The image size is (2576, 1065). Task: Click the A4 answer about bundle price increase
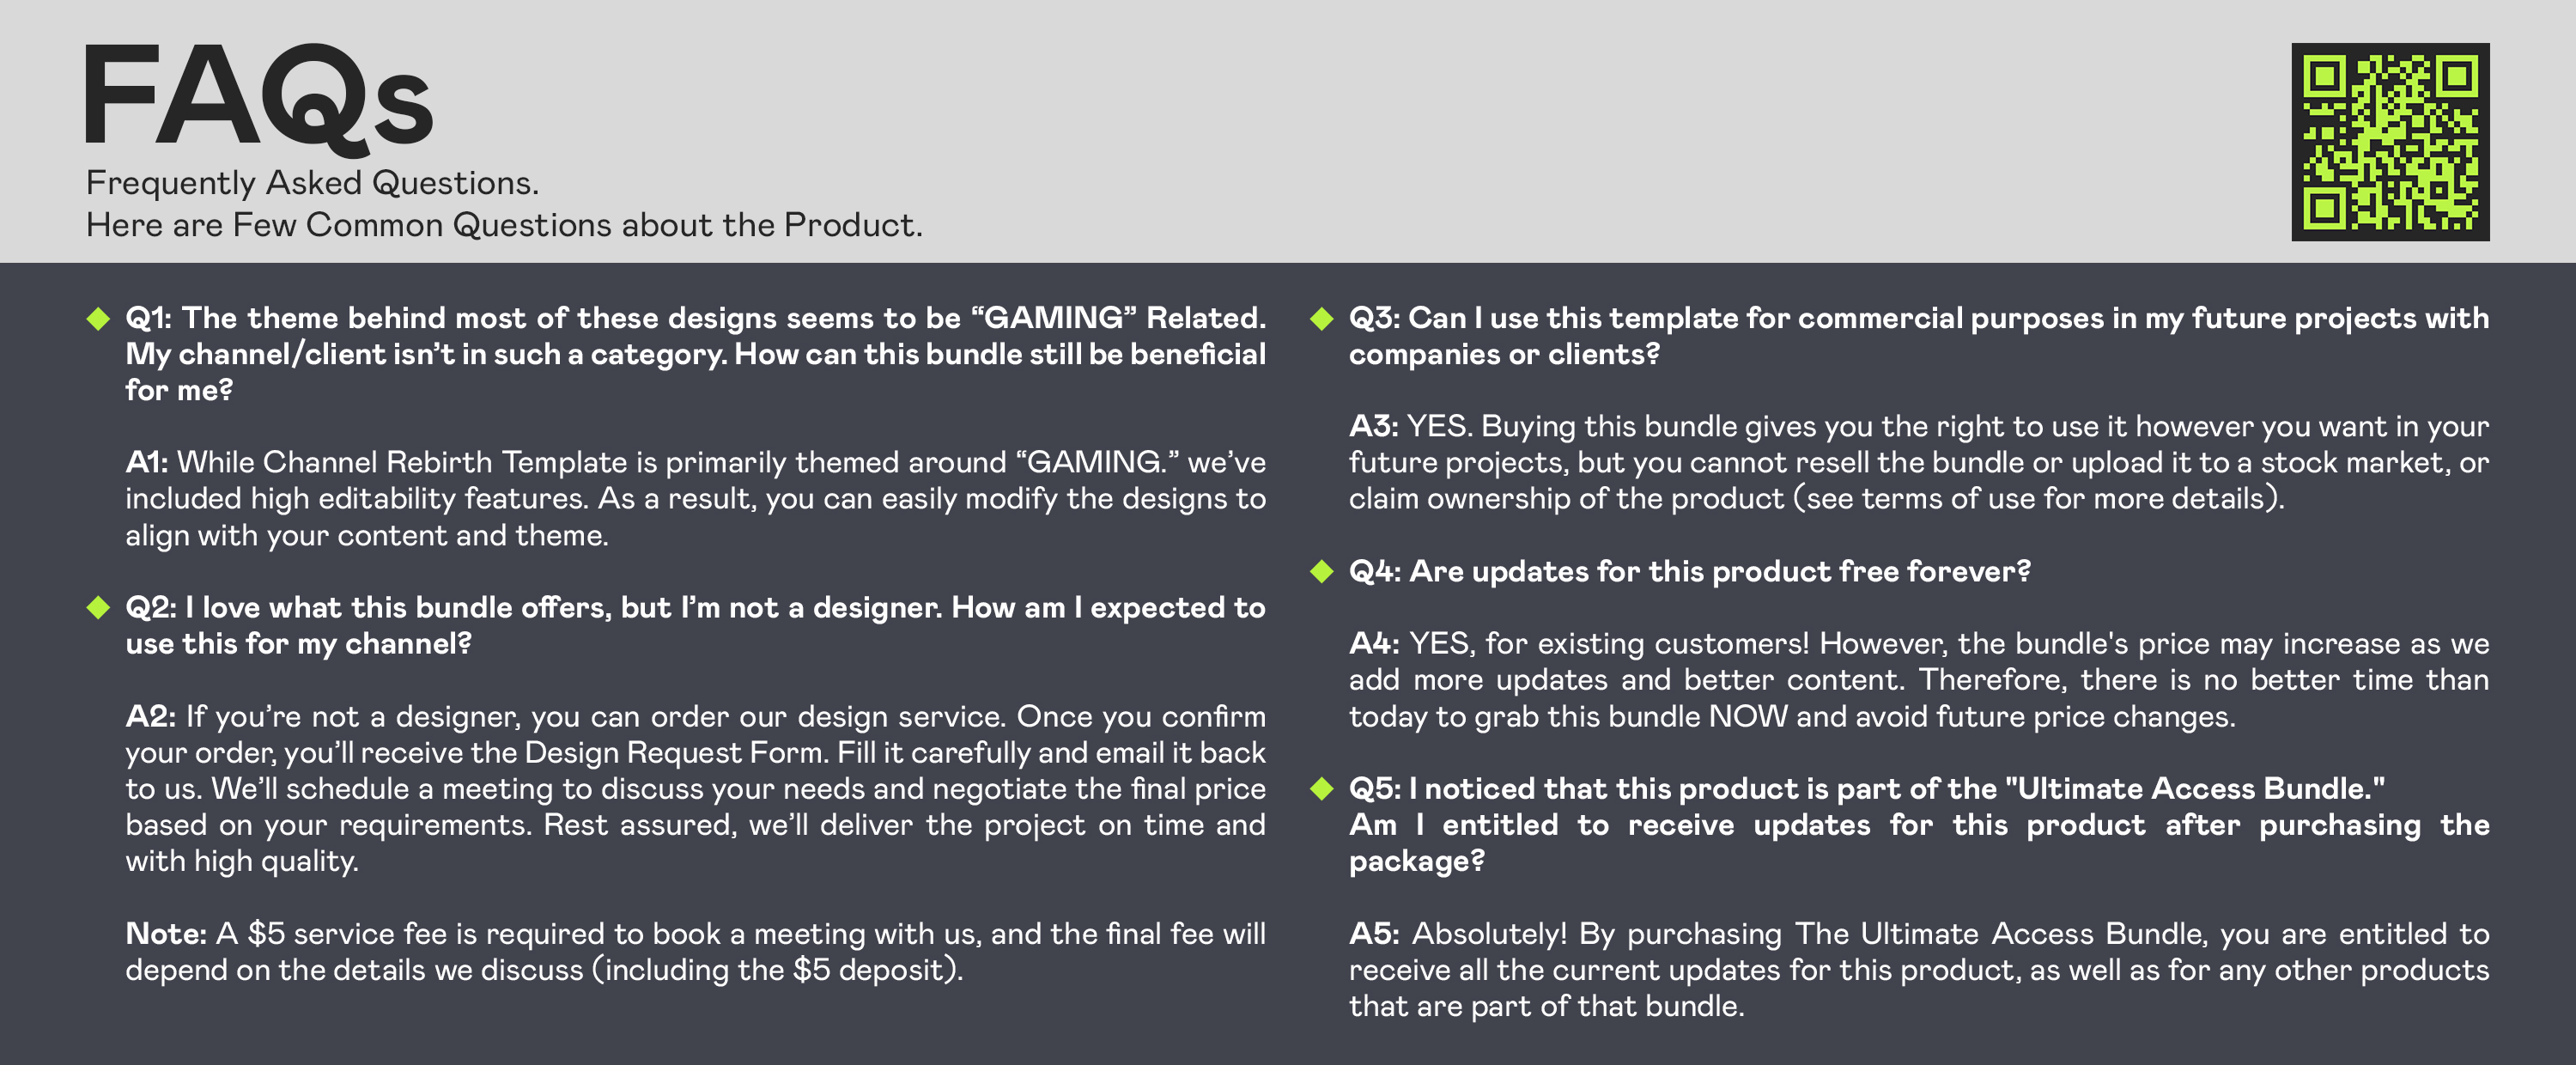(x=1918, y=680)
